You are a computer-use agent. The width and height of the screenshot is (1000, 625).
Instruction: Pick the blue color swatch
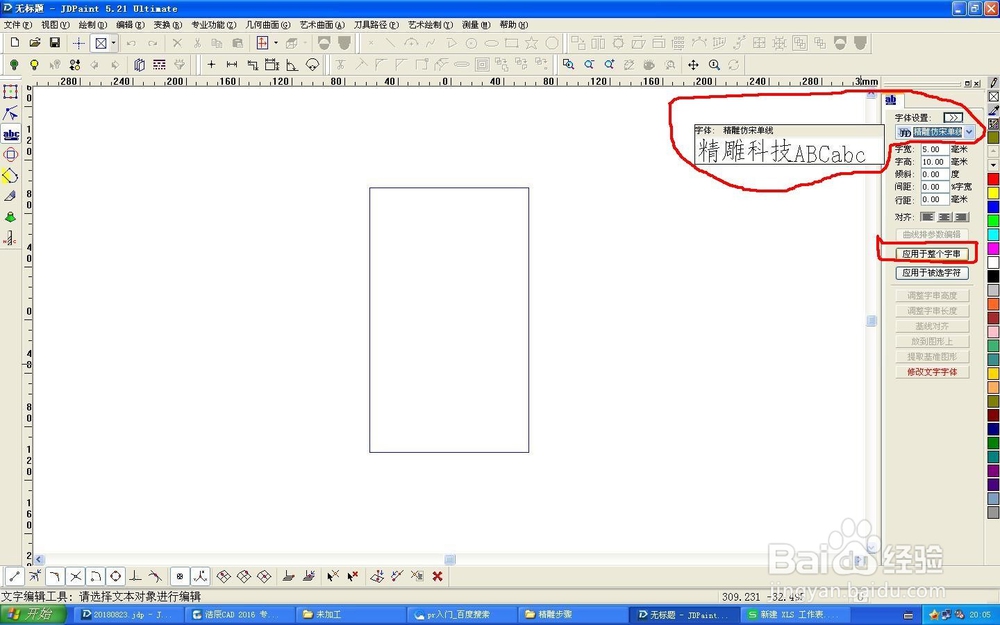coord(994,207)
